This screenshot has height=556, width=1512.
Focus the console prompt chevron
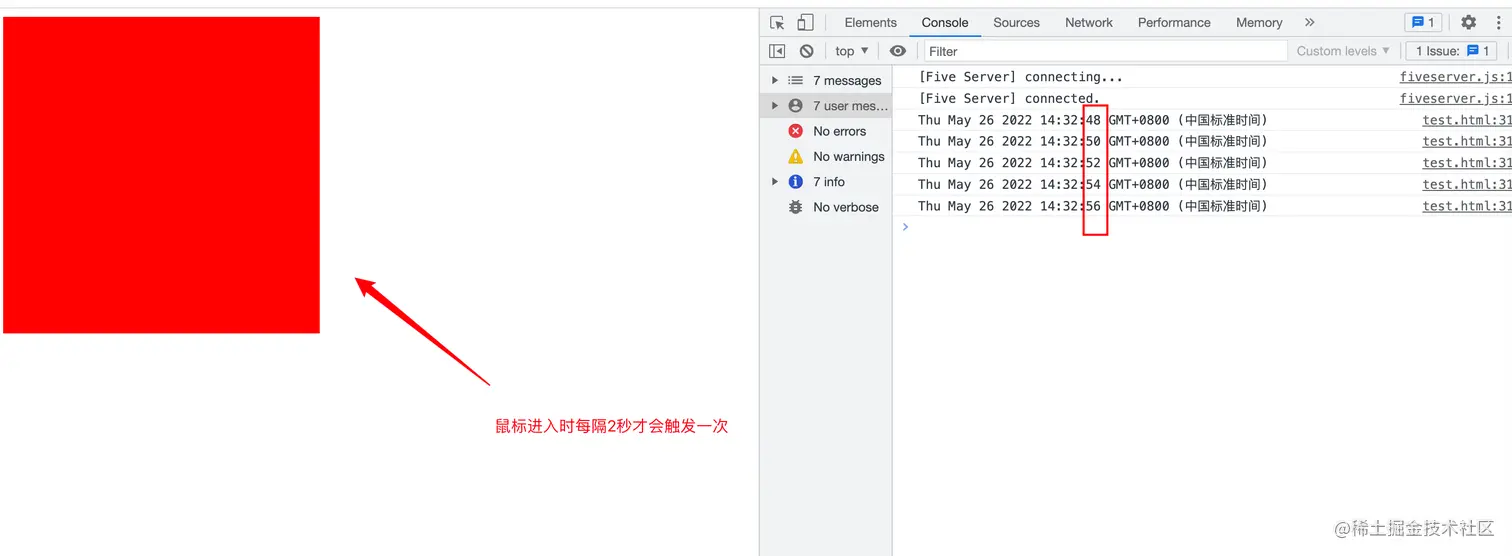click(x=906, y=227)
